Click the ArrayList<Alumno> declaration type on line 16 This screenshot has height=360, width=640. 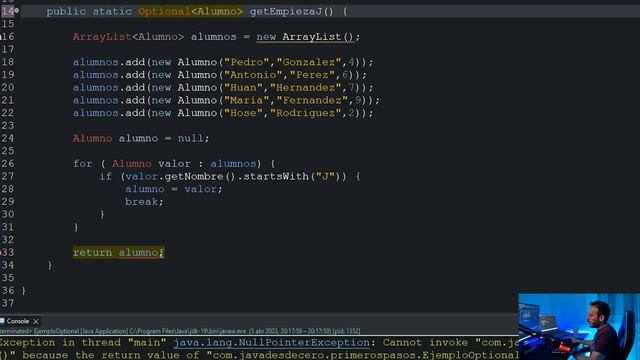tap(128, 37)
